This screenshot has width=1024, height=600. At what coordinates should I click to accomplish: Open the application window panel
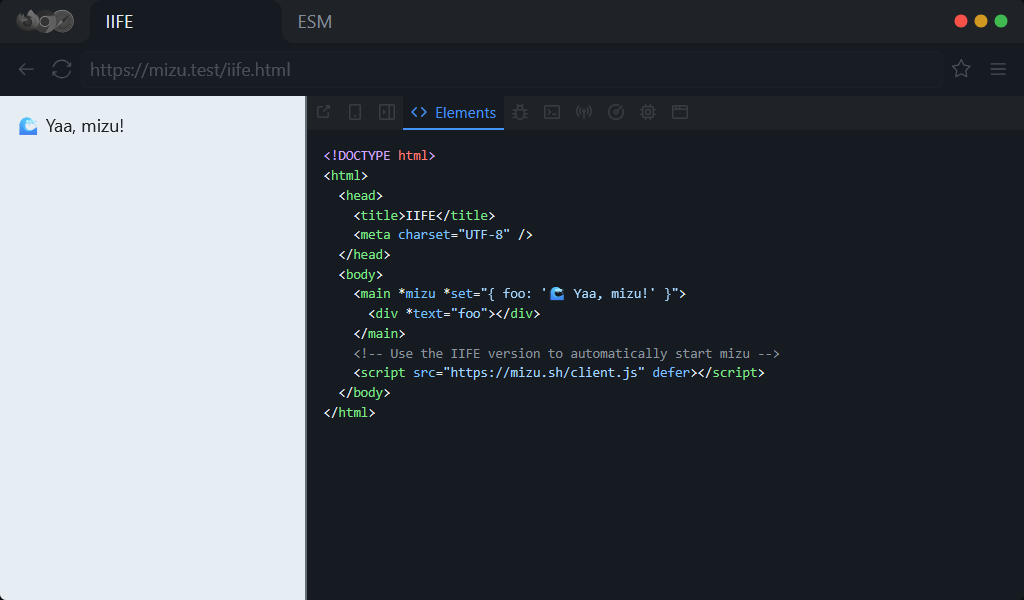[680, 112]
